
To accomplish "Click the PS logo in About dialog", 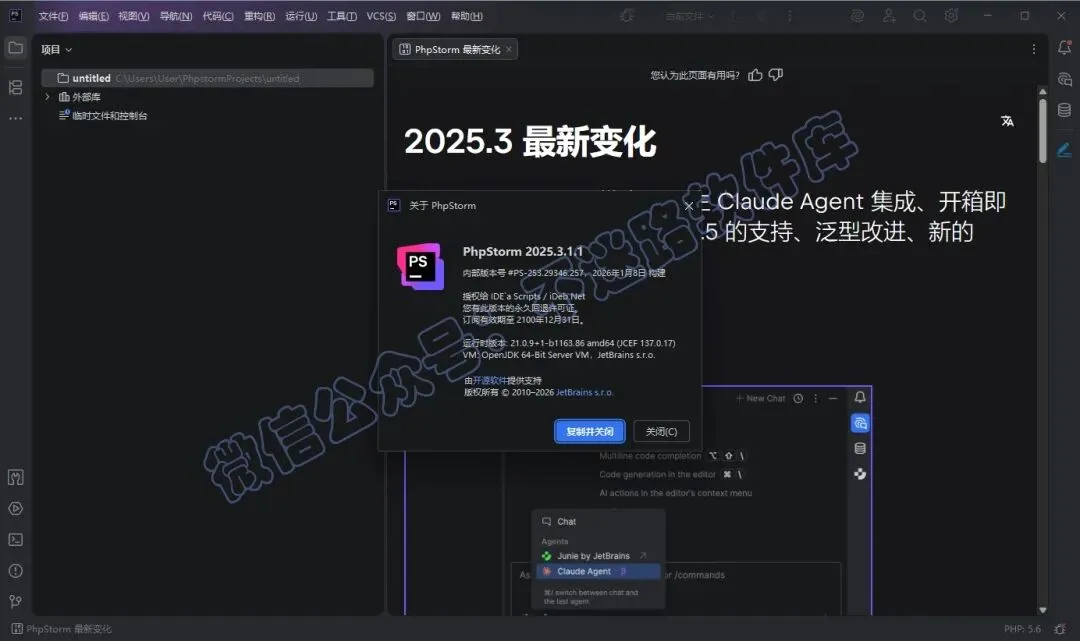I will (420, 266).
